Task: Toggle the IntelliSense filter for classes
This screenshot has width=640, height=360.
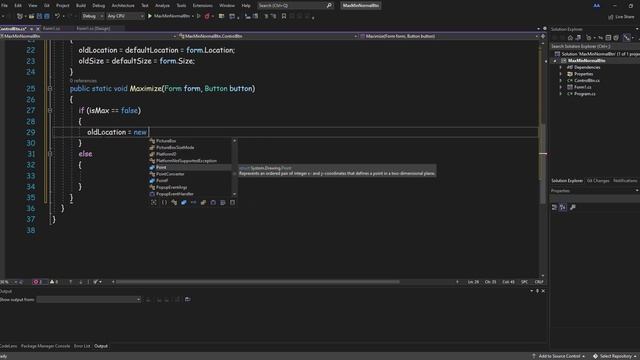Action: pyautogui.click(x=174, y=202)
